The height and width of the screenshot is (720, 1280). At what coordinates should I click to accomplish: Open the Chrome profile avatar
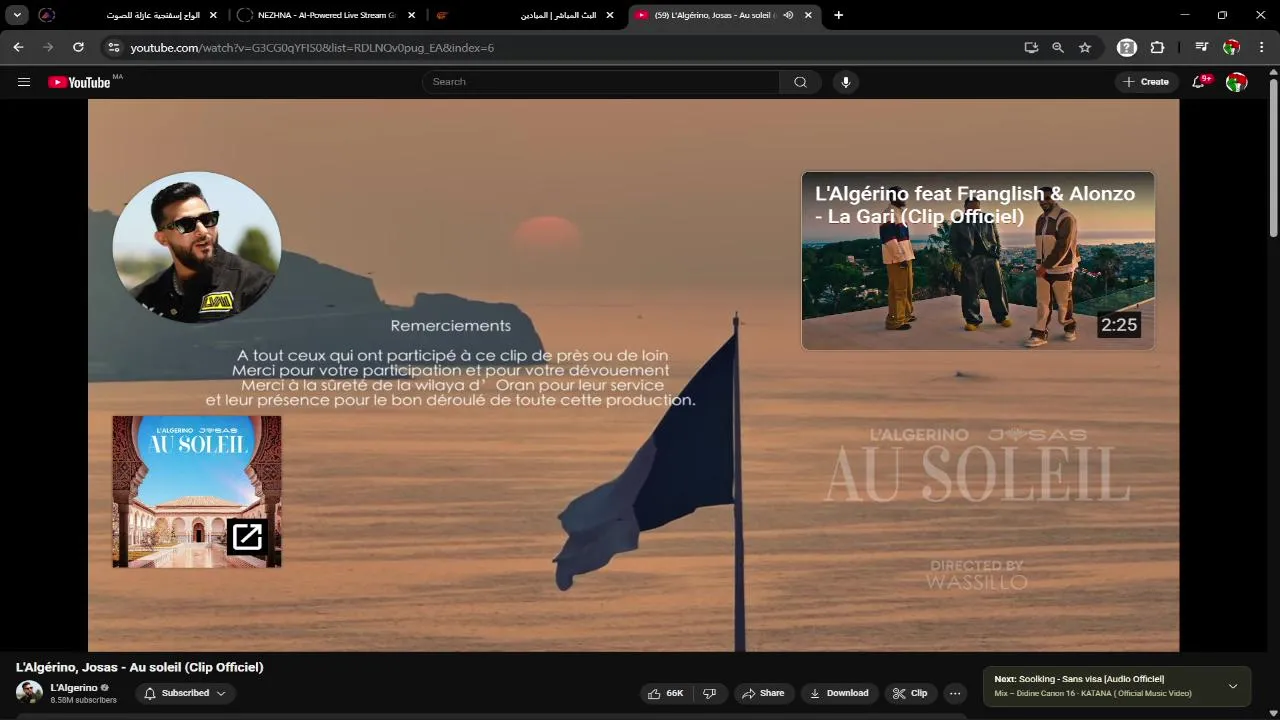(x=1232, y=47)
